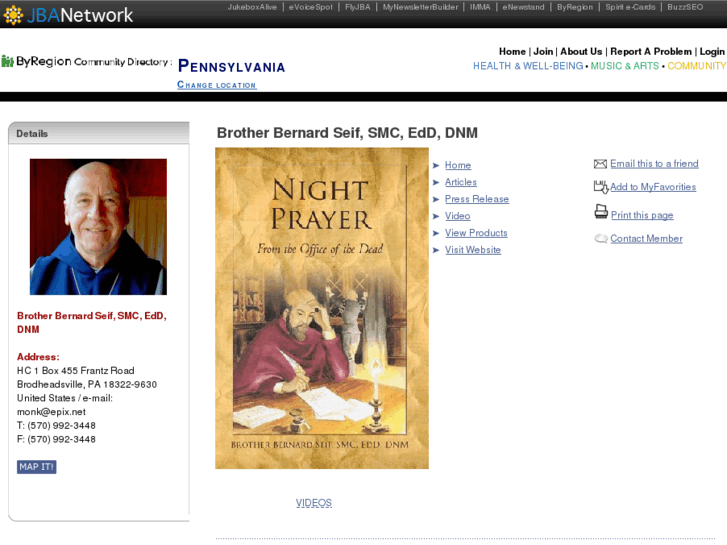
Task: Click the JBA Network logo
Action: point(68,14)
